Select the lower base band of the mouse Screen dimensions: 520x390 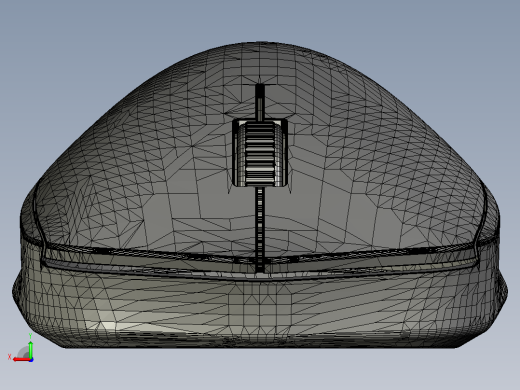[x=260, y=310]
